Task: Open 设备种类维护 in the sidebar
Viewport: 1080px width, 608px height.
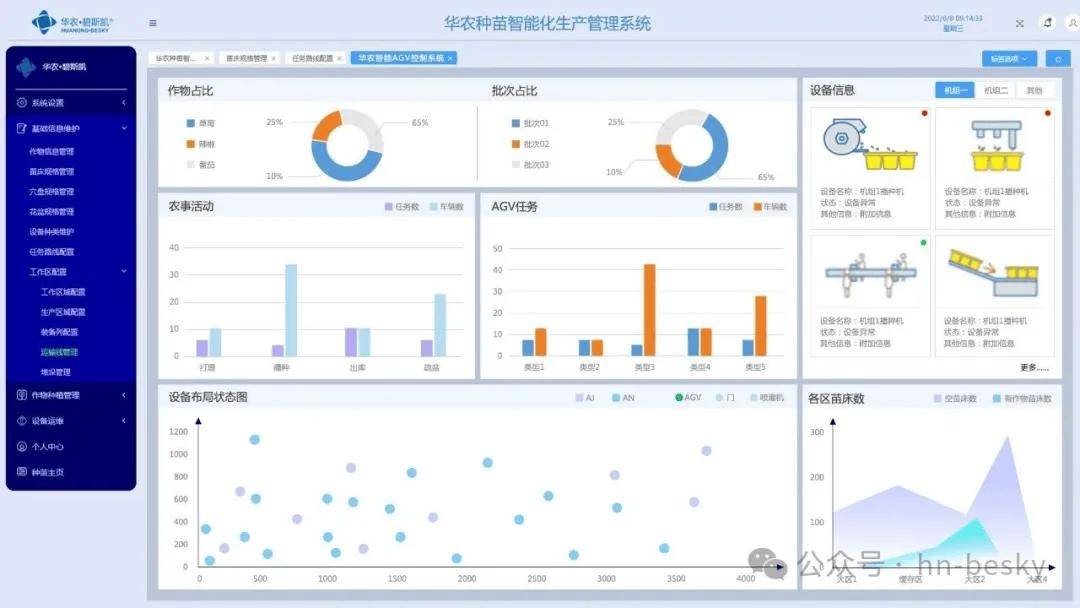Action: 52,231
